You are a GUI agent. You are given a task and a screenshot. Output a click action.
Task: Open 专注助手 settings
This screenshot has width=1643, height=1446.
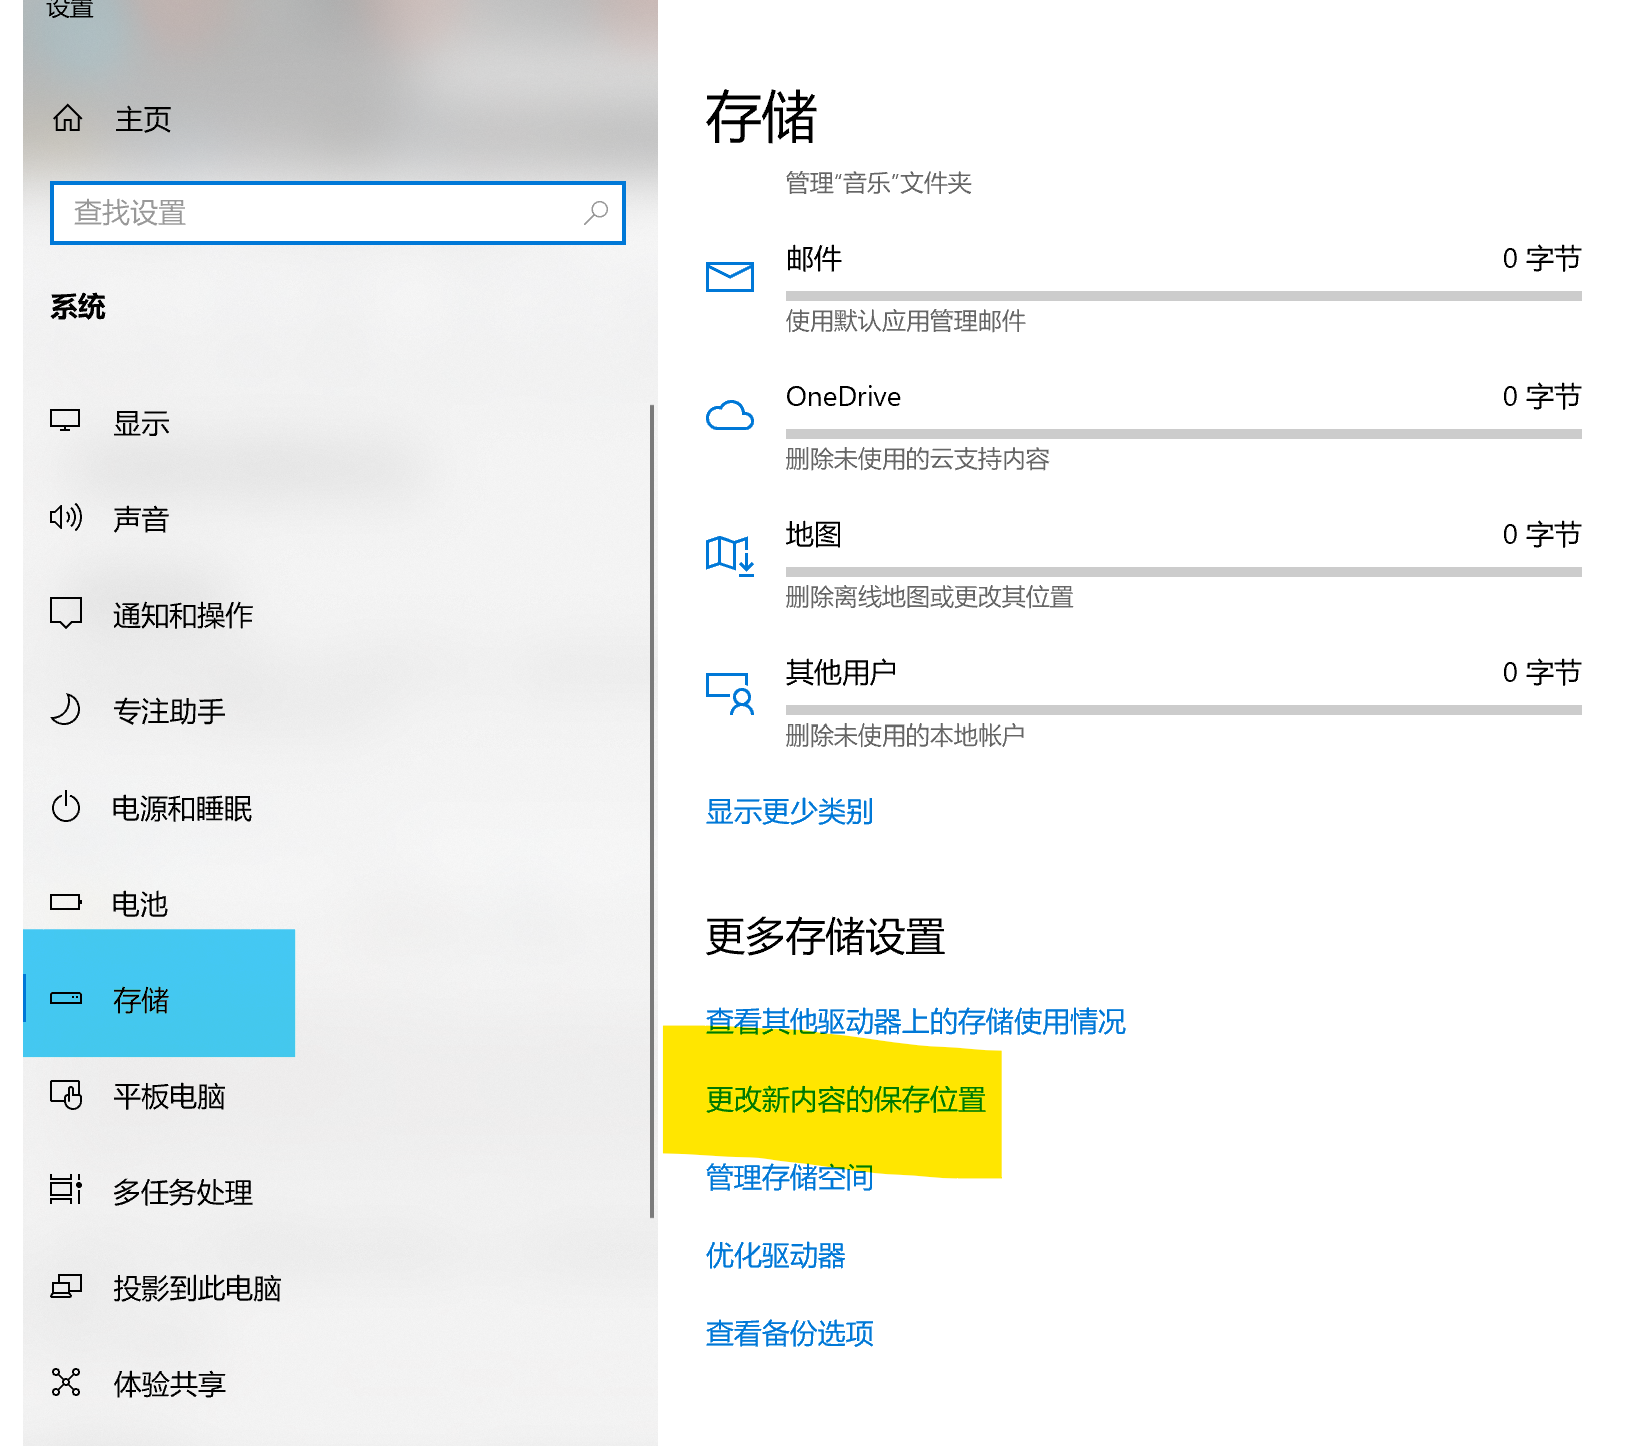point(169,711)
